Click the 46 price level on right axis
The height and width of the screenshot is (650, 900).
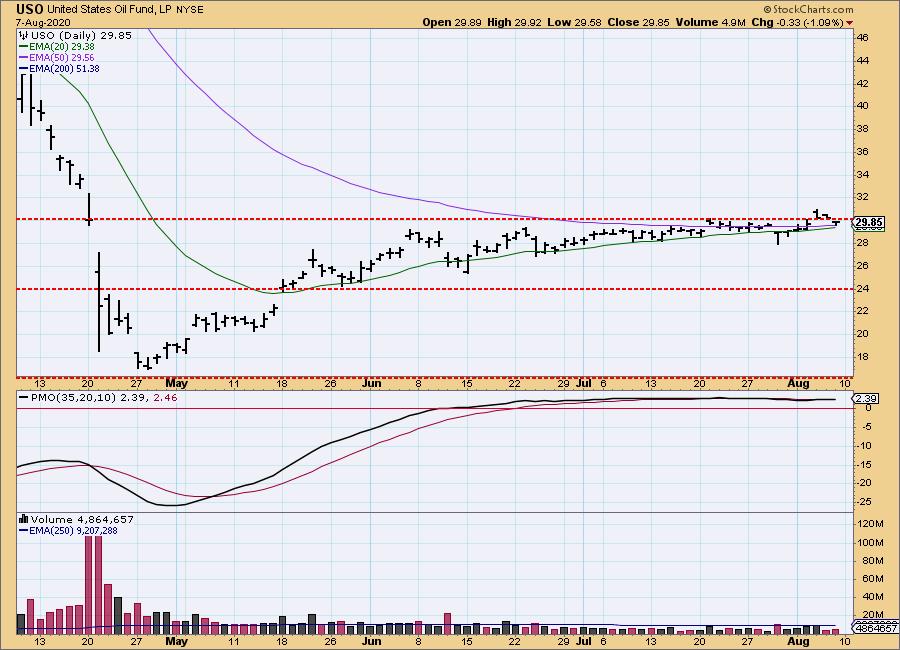862,38
